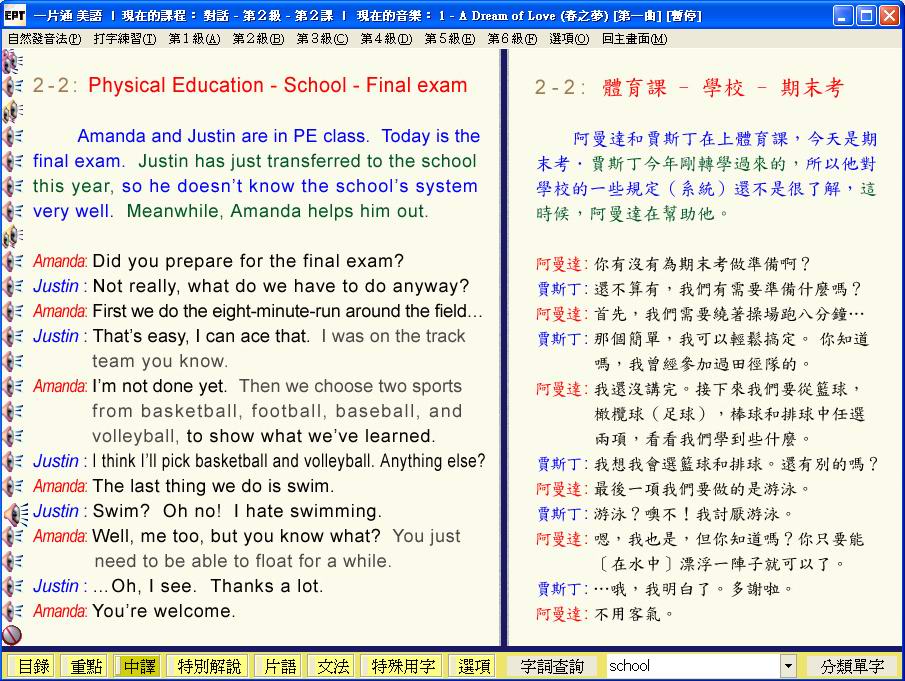Play audio for 'You're welcome' line
The width and height of the screenshot is (905, 681).
13,611
